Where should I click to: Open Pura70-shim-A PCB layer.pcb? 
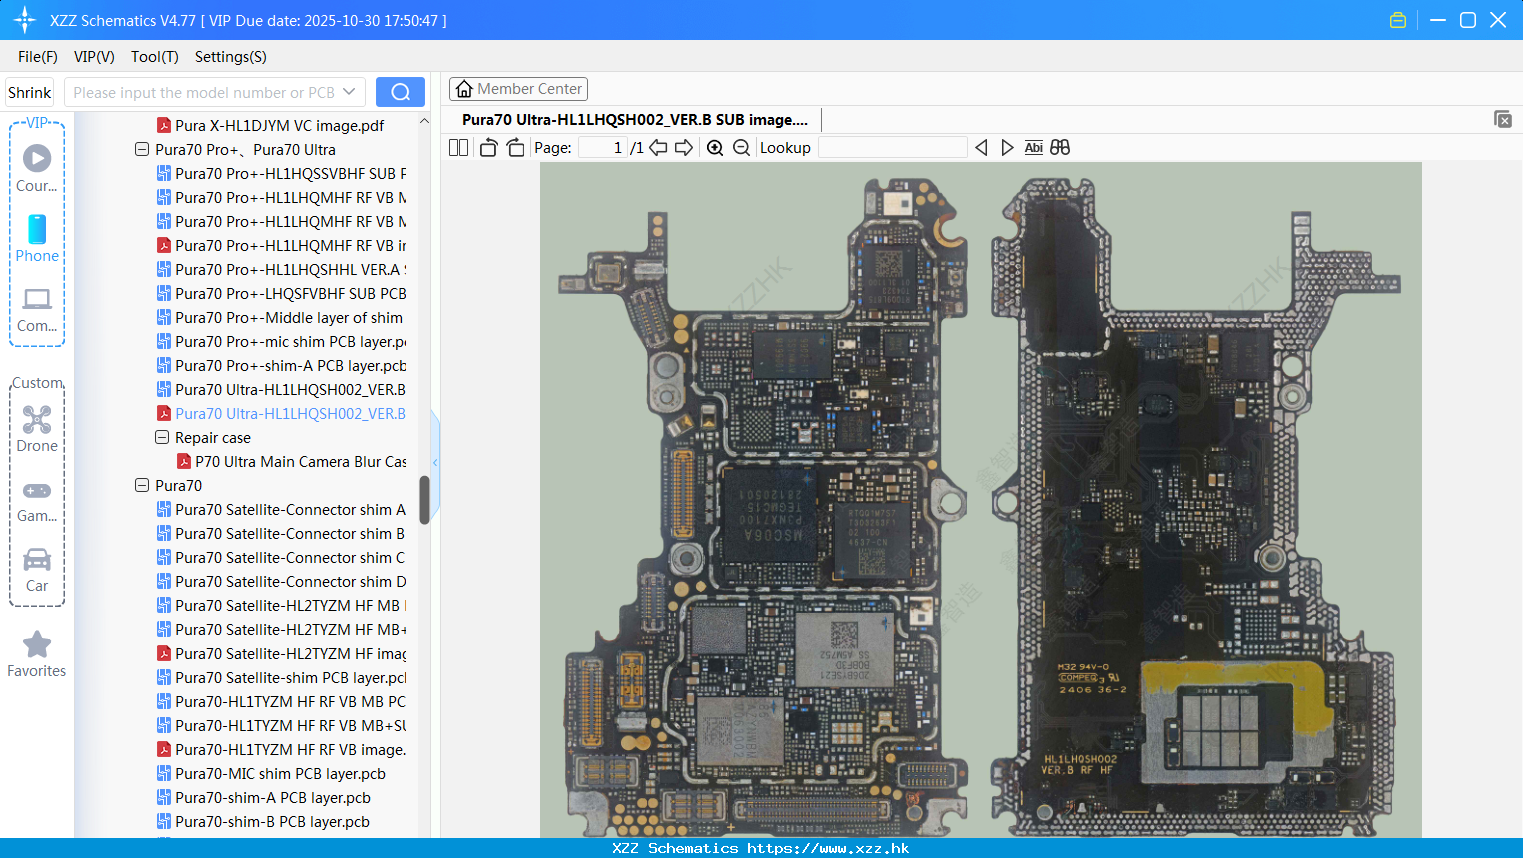264,797
